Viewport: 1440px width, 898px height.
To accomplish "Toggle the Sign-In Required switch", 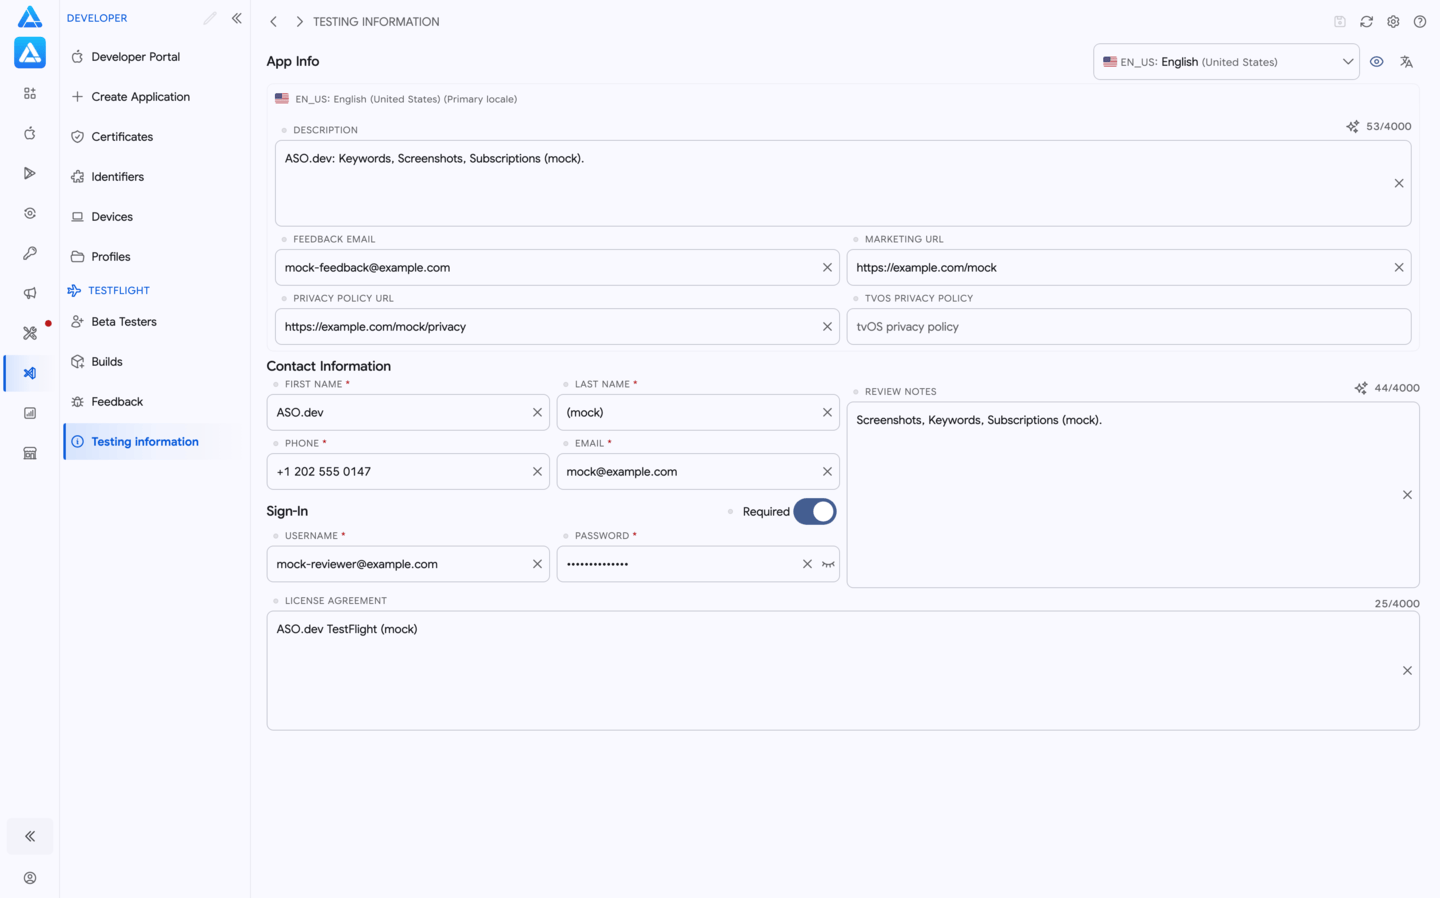I will [x=815, y=511].
